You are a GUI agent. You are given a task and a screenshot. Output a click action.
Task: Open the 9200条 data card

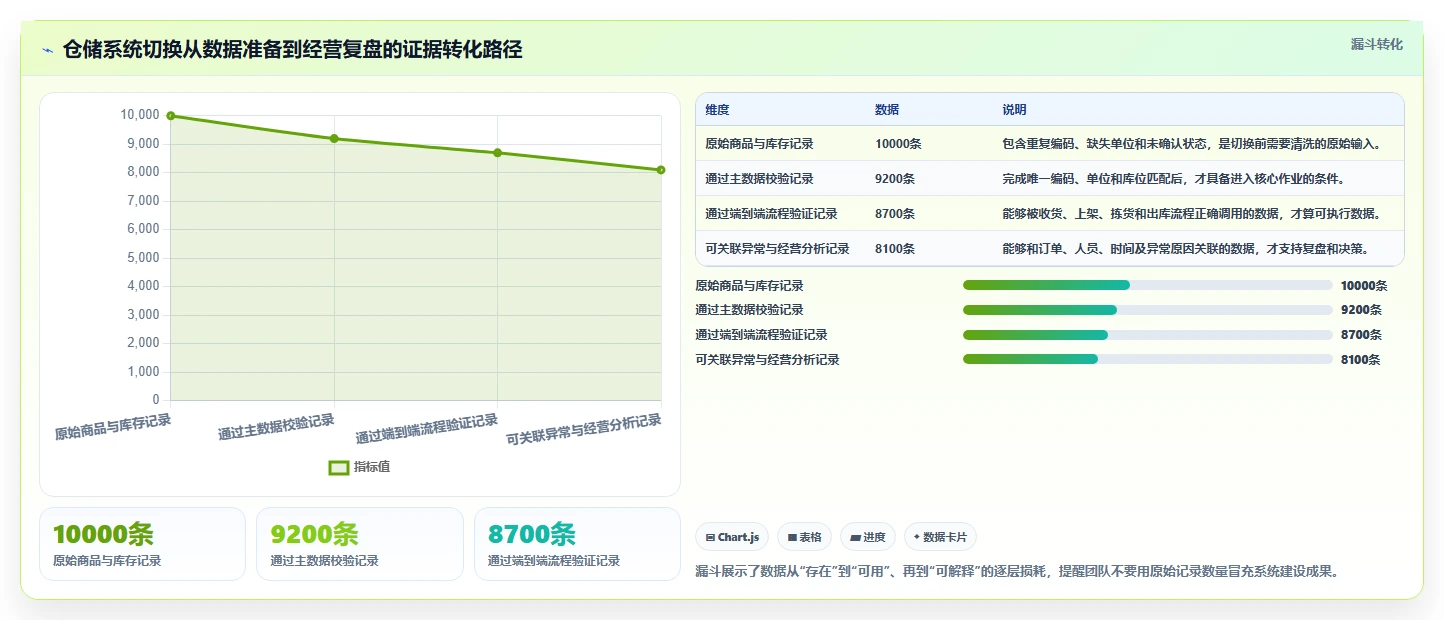coord(360,544)
